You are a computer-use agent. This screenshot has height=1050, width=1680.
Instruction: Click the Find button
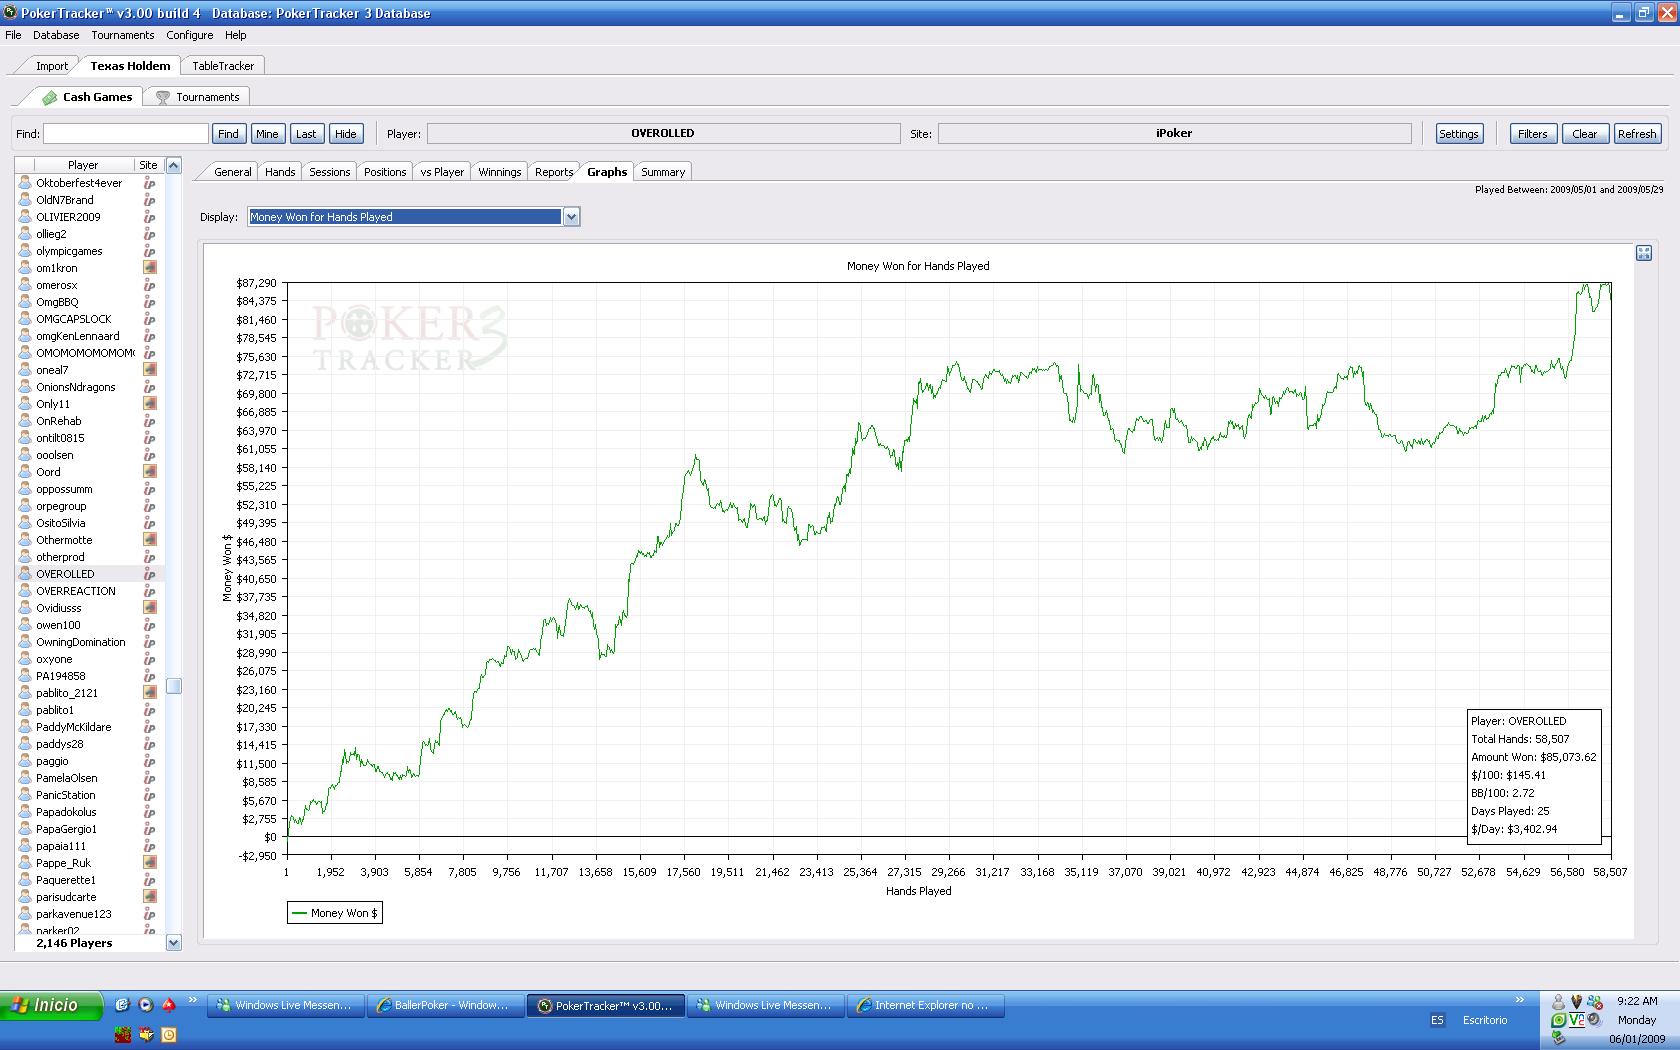pyautogui.click(x=229, y=134)
